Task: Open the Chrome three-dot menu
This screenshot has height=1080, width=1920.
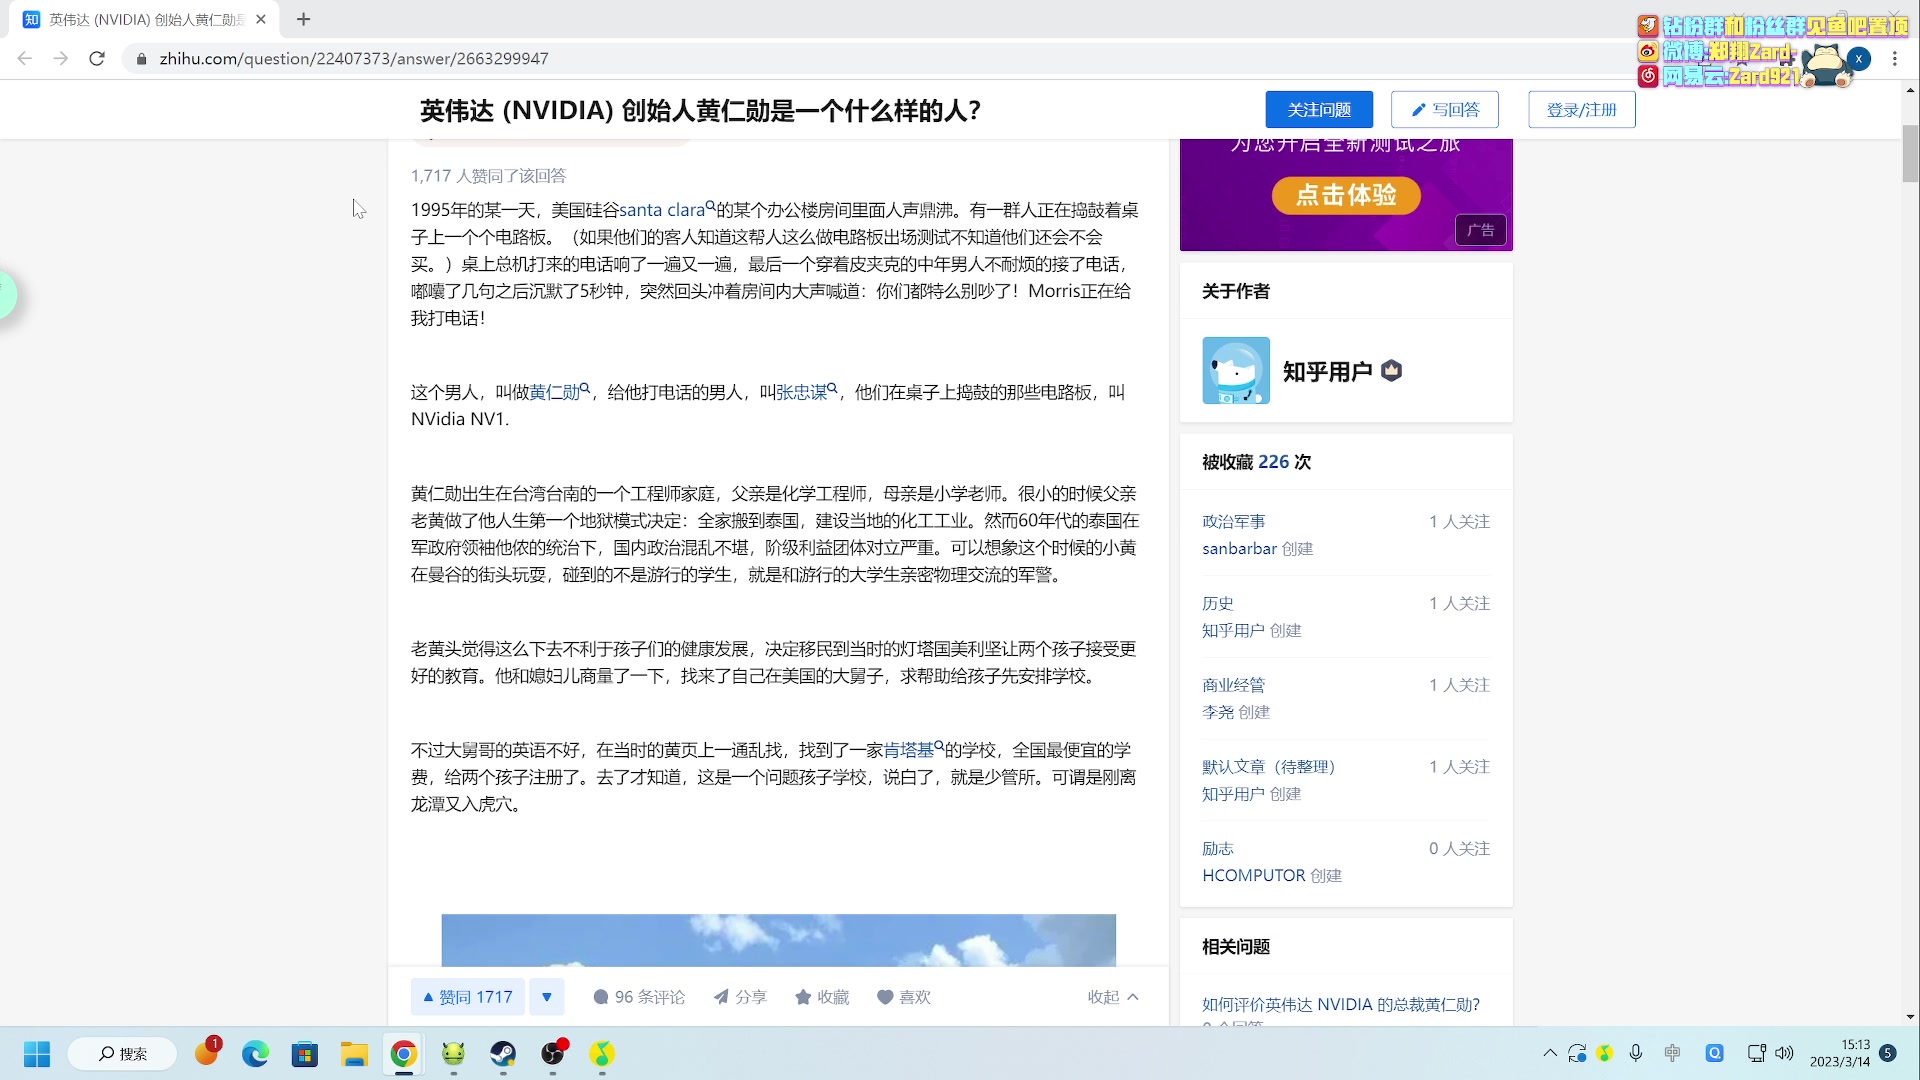Action: click(1894, 59)
